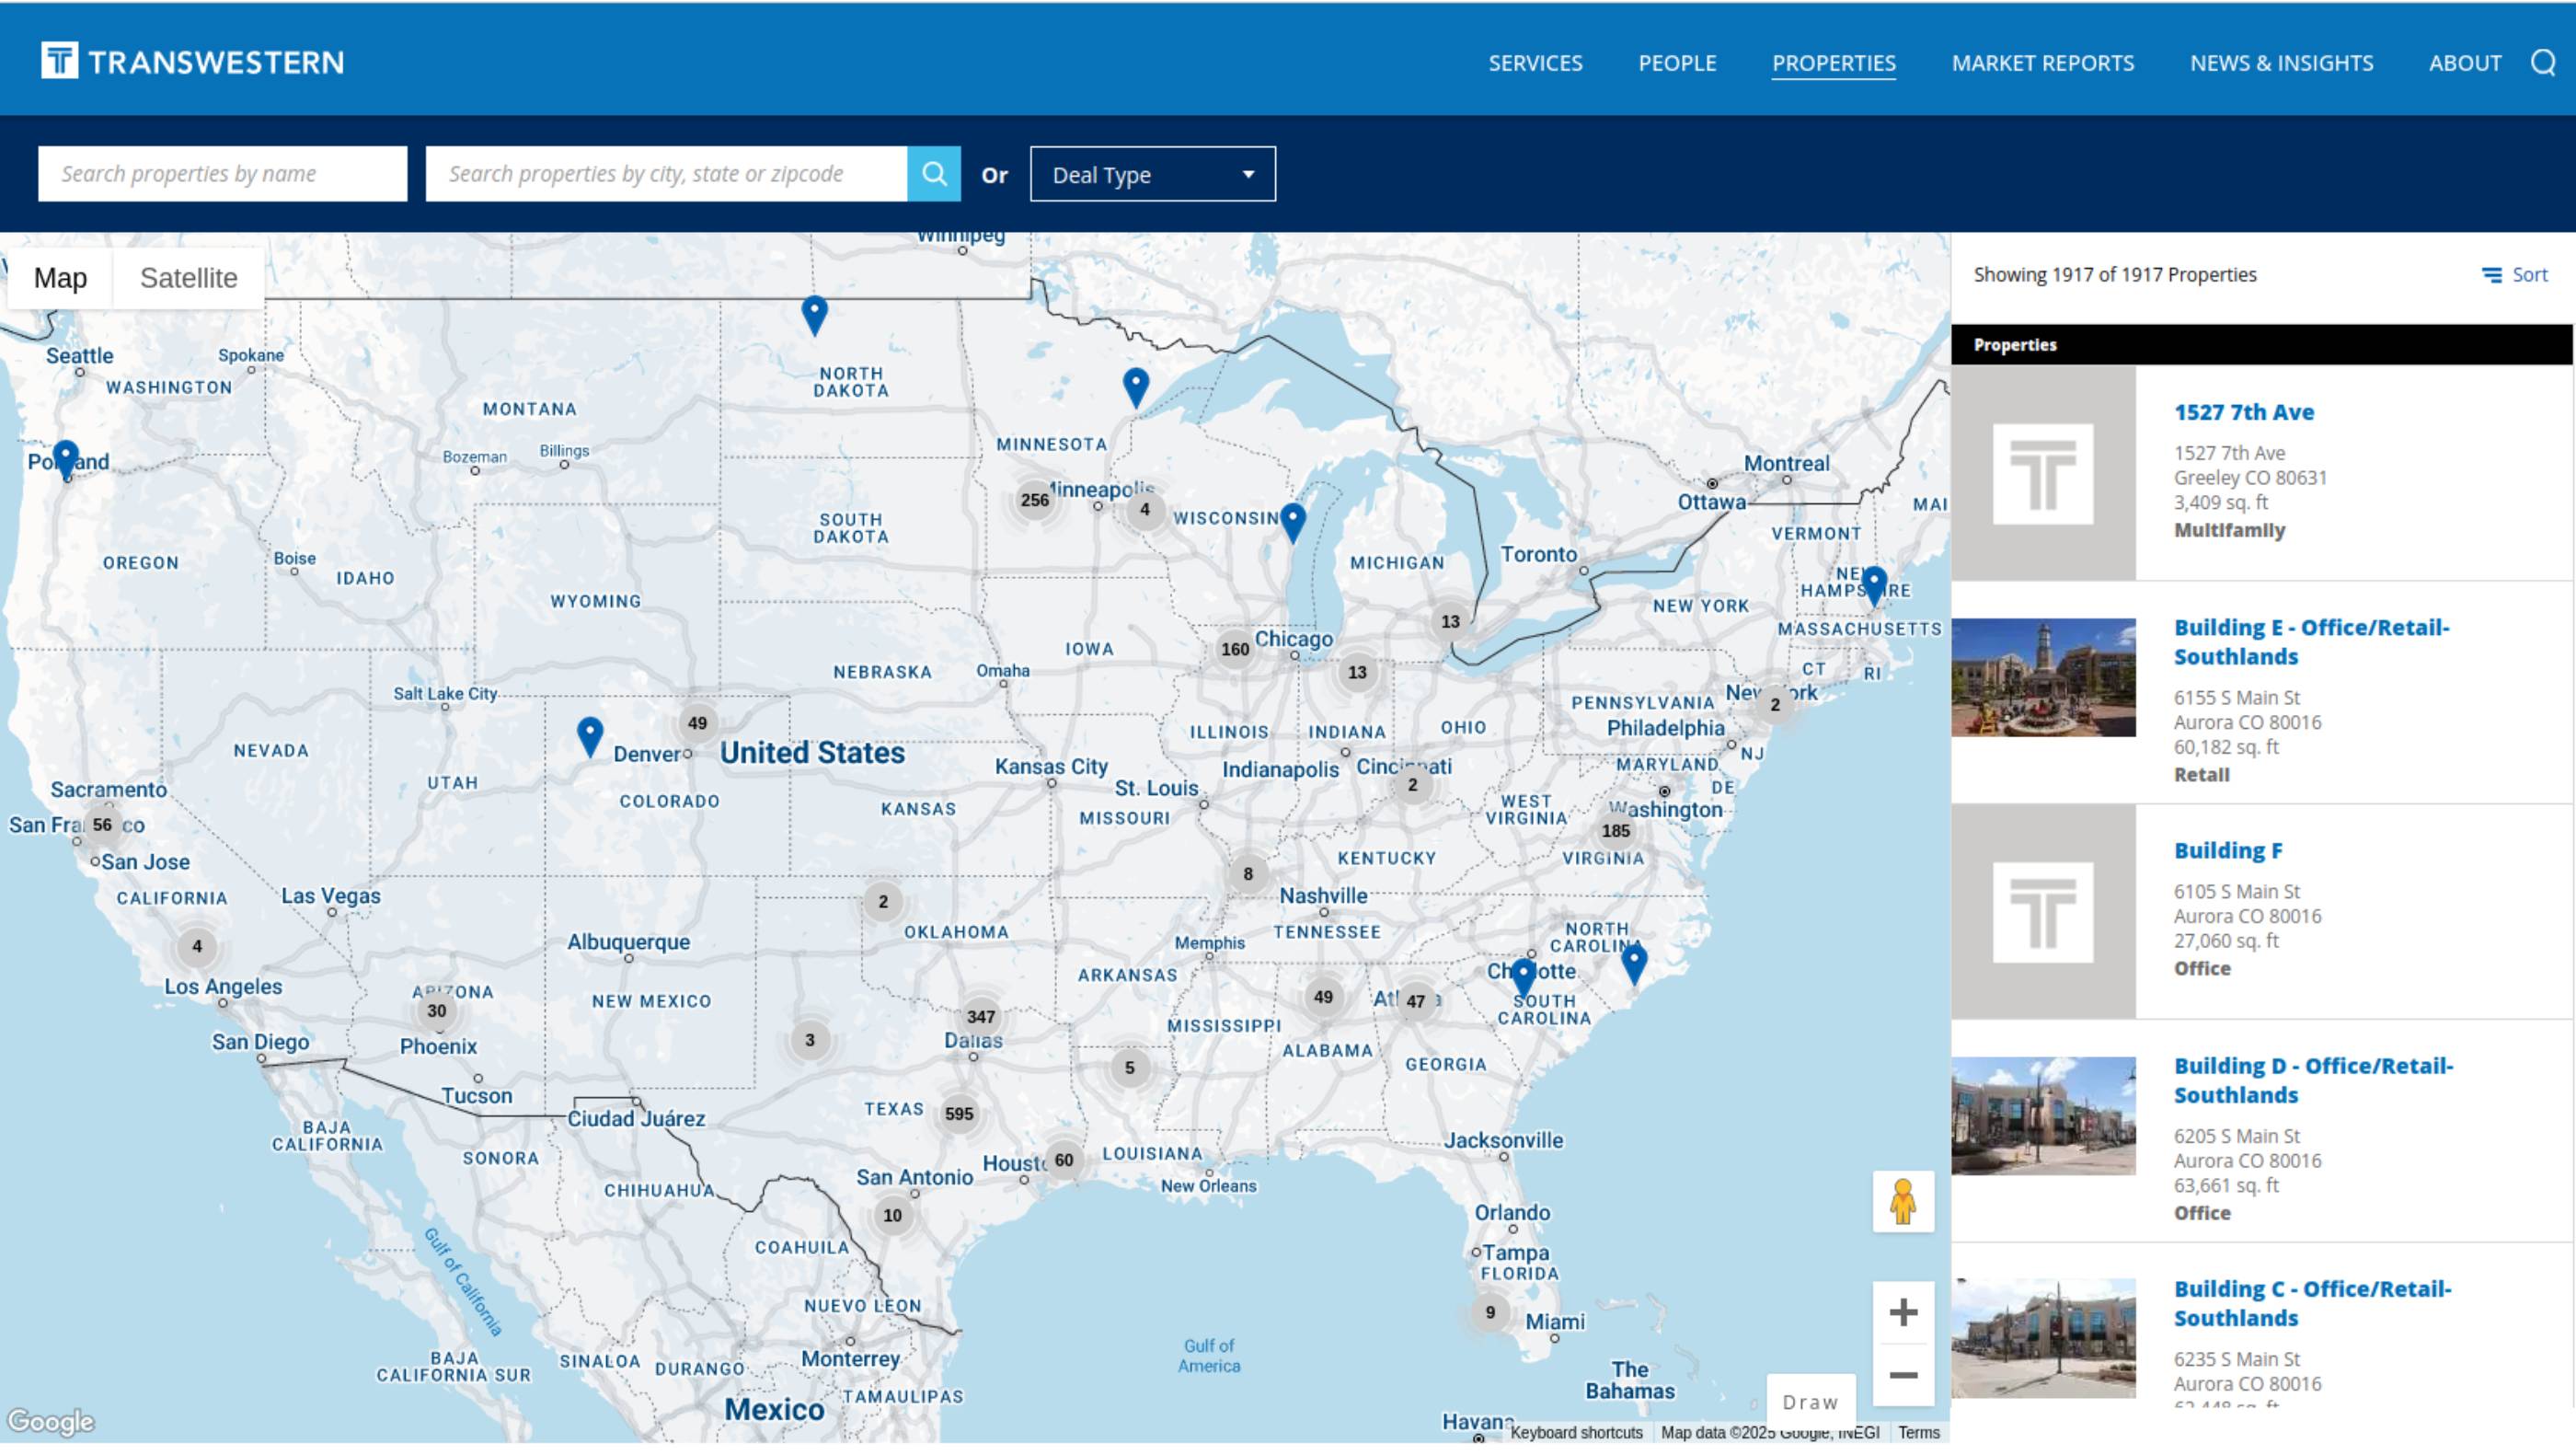Select the North Carolina coast pin

tap(1634, 964)
